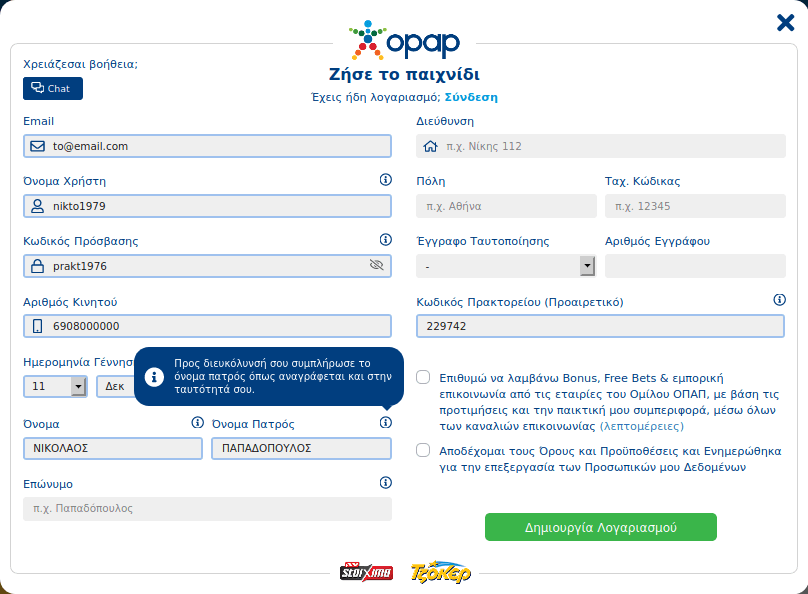Toggle password visibility eye icon
808x594 pixels.
pyautogui.click(x=377, y=265)
